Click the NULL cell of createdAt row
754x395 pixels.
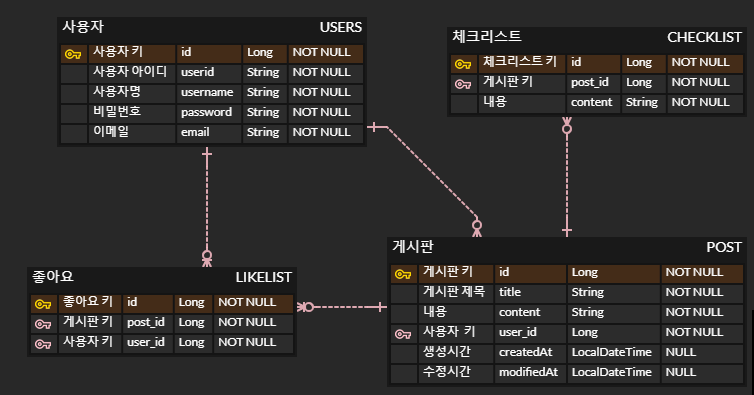(x=702, y=354)
